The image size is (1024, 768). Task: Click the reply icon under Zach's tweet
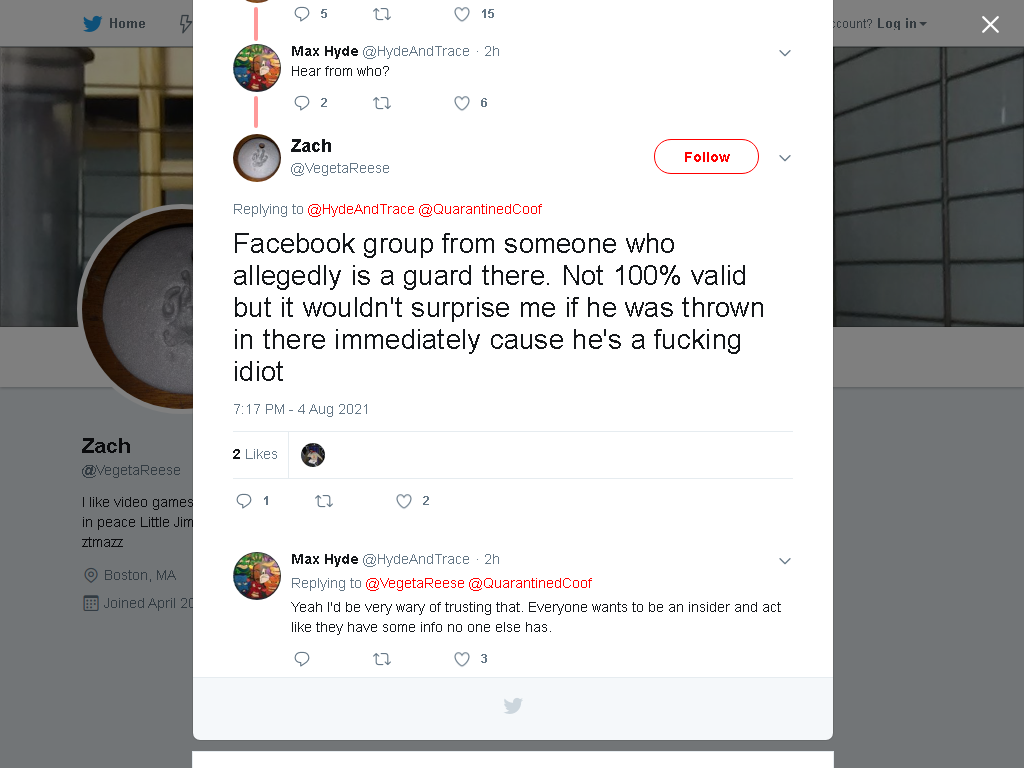(244, 501)
